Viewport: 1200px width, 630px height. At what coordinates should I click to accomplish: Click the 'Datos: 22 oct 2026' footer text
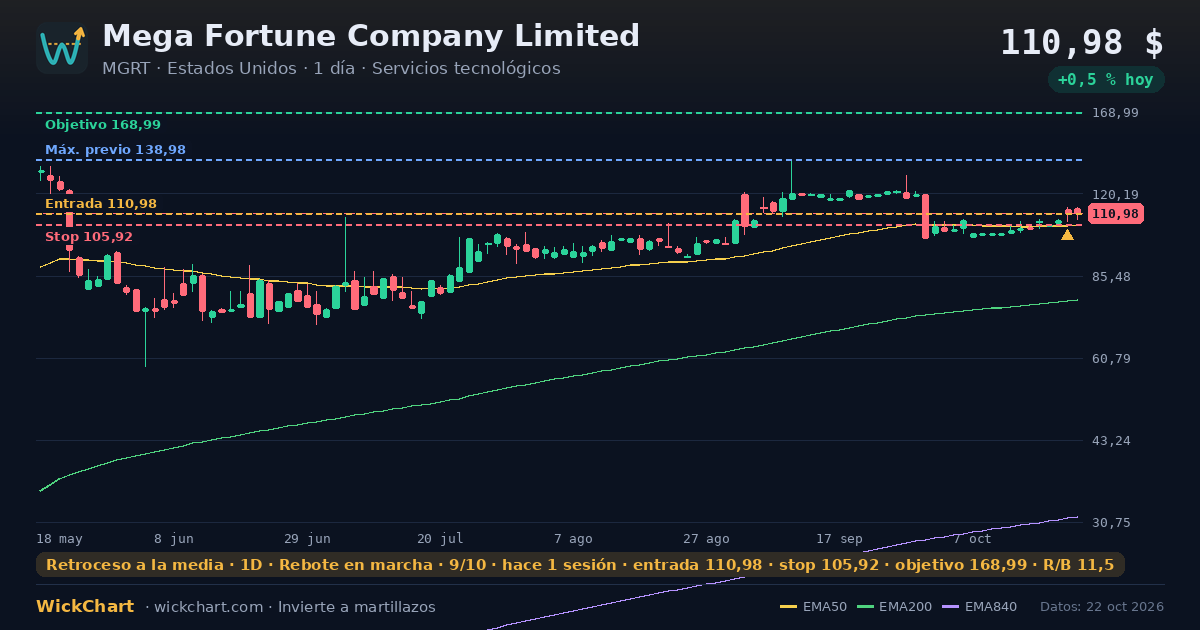[1102, 607]
